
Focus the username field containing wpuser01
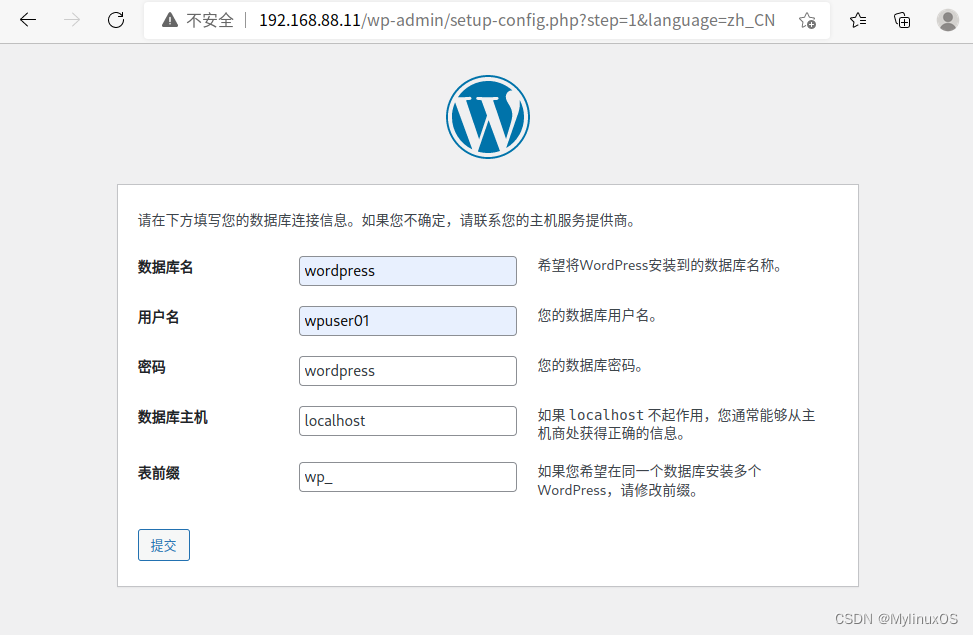point(408,321)
